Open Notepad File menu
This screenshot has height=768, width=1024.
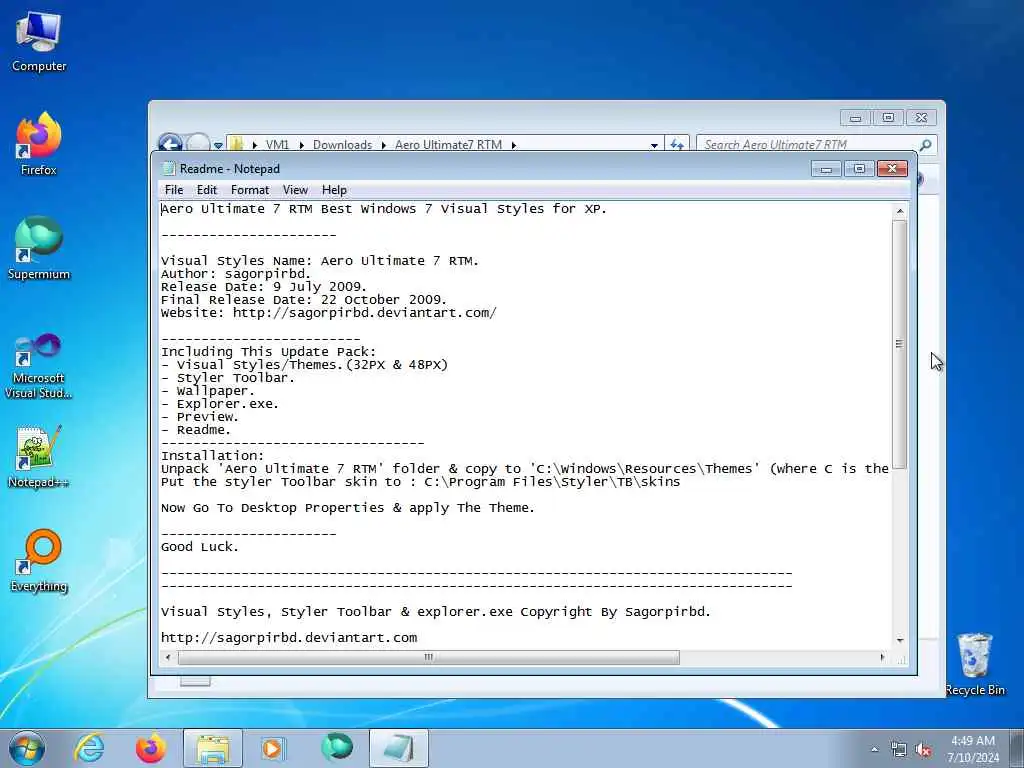(174, 190)
